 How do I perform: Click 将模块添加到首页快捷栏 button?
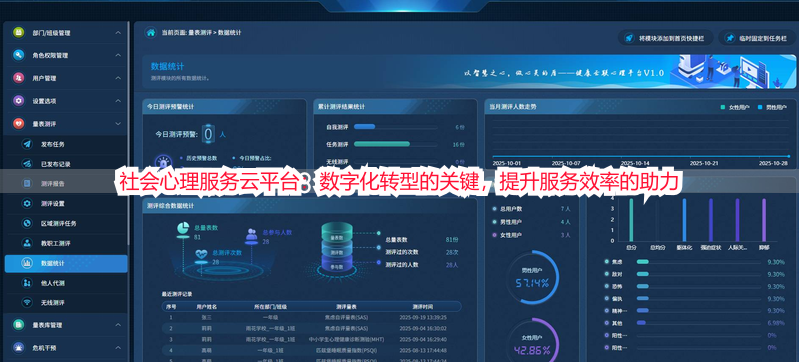click(665, 38)
